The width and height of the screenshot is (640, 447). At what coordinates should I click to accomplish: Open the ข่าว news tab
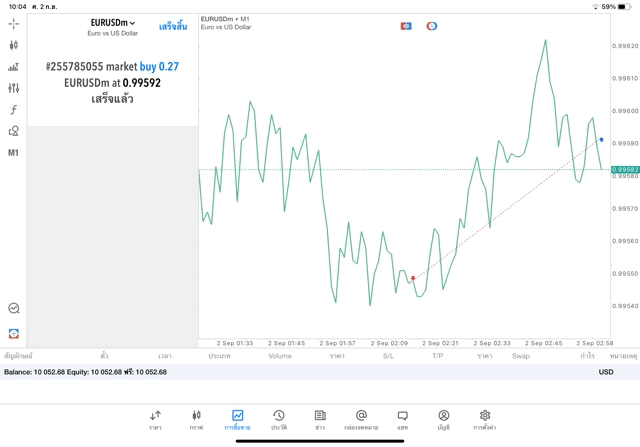[320, 420]
